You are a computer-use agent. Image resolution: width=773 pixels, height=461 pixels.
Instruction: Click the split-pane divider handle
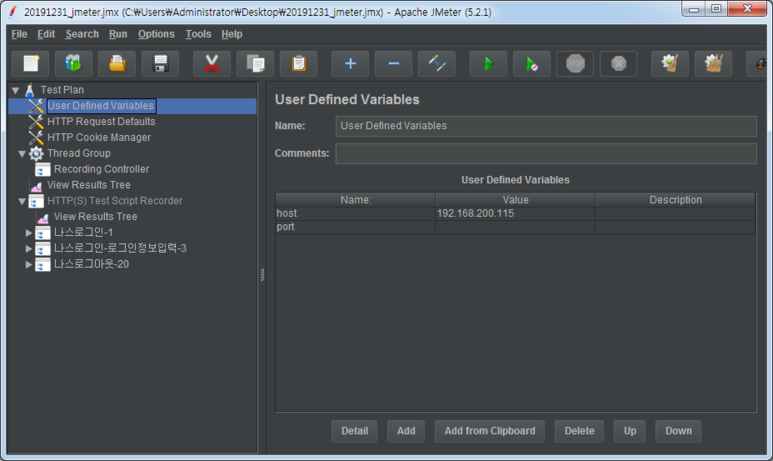[x=262, y=275]
